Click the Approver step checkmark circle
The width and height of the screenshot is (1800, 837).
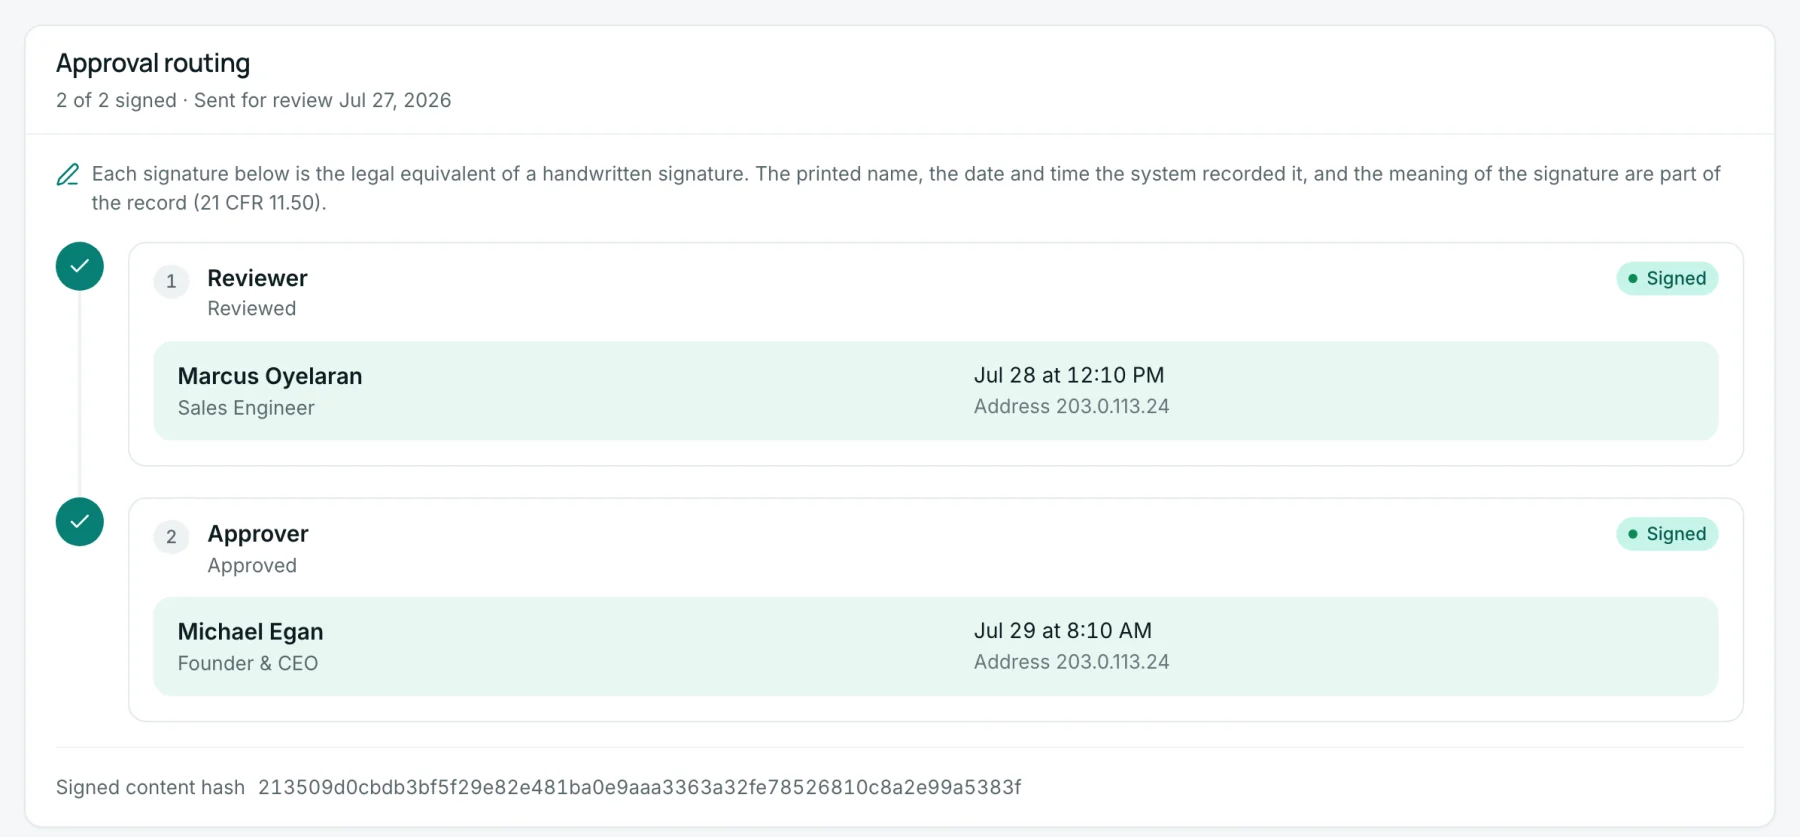80,522
